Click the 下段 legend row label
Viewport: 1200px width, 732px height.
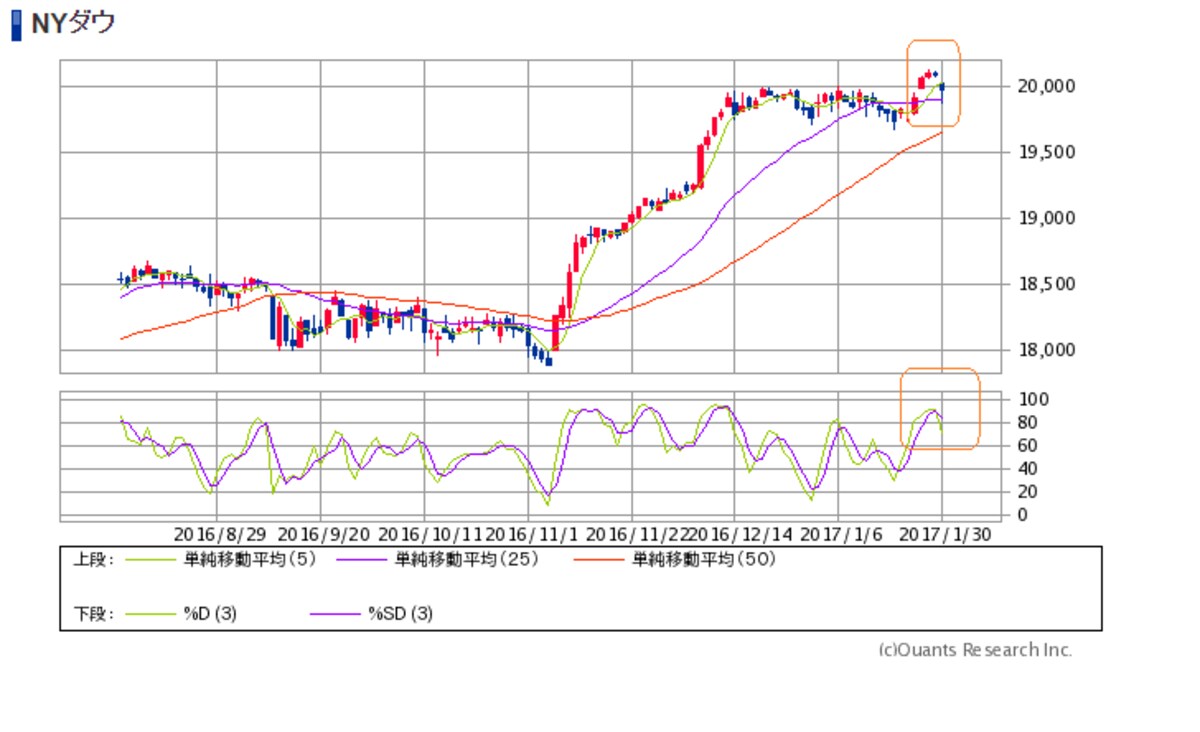93,614
